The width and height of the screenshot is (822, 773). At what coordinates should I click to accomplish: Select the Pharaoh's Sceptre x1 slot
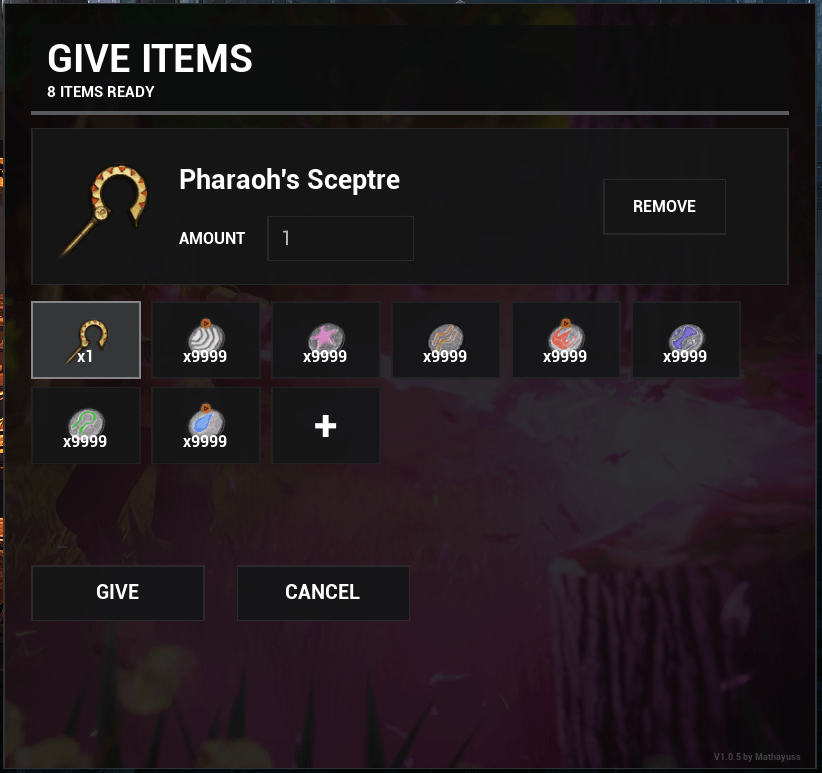[86, 340]
